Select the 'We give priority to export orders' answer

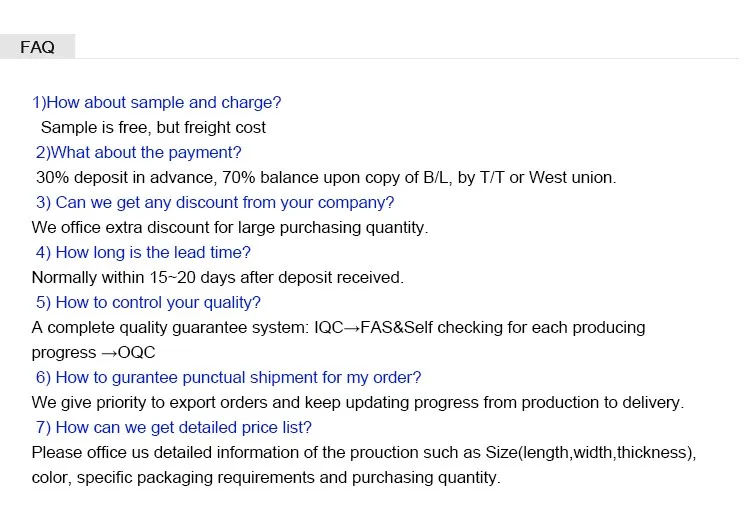click(357, 402)
